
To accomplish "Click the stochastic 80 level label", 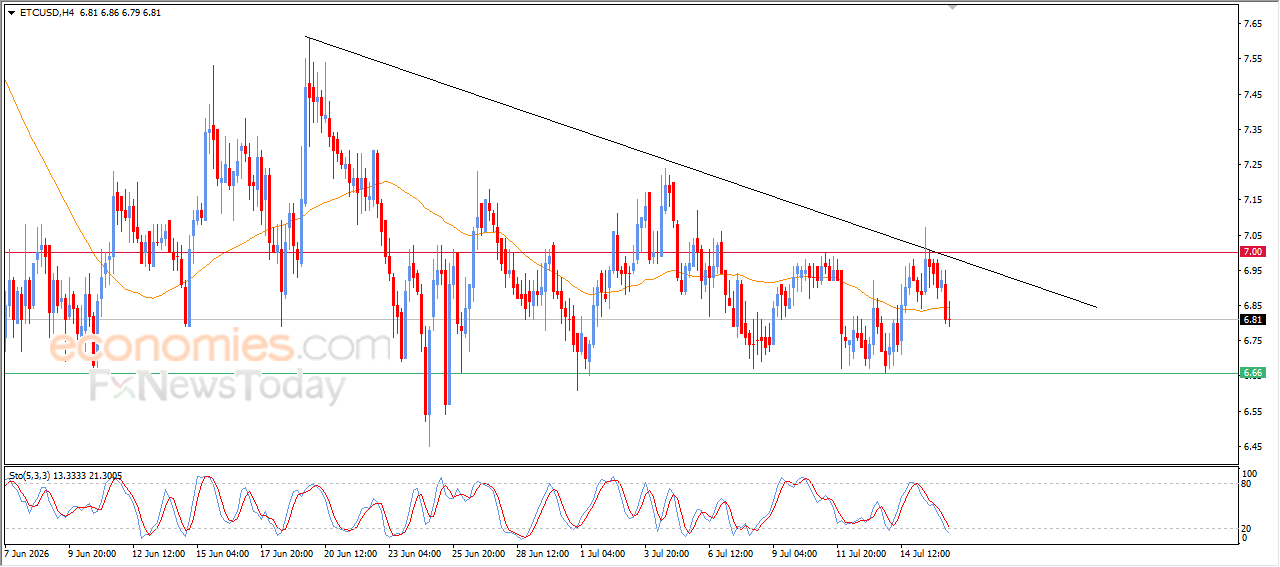I will tap(1246, 485).
